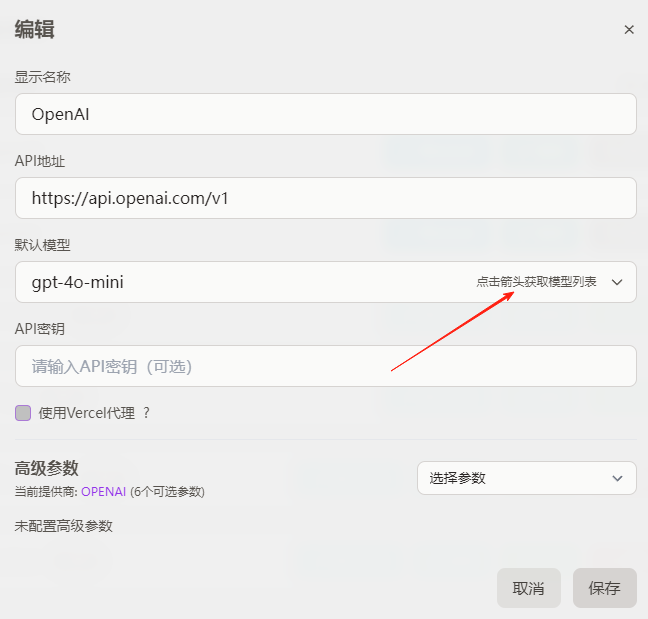Click the (6个可选参数) text
The height and width of the screenshot is (619, 648).
167,492
